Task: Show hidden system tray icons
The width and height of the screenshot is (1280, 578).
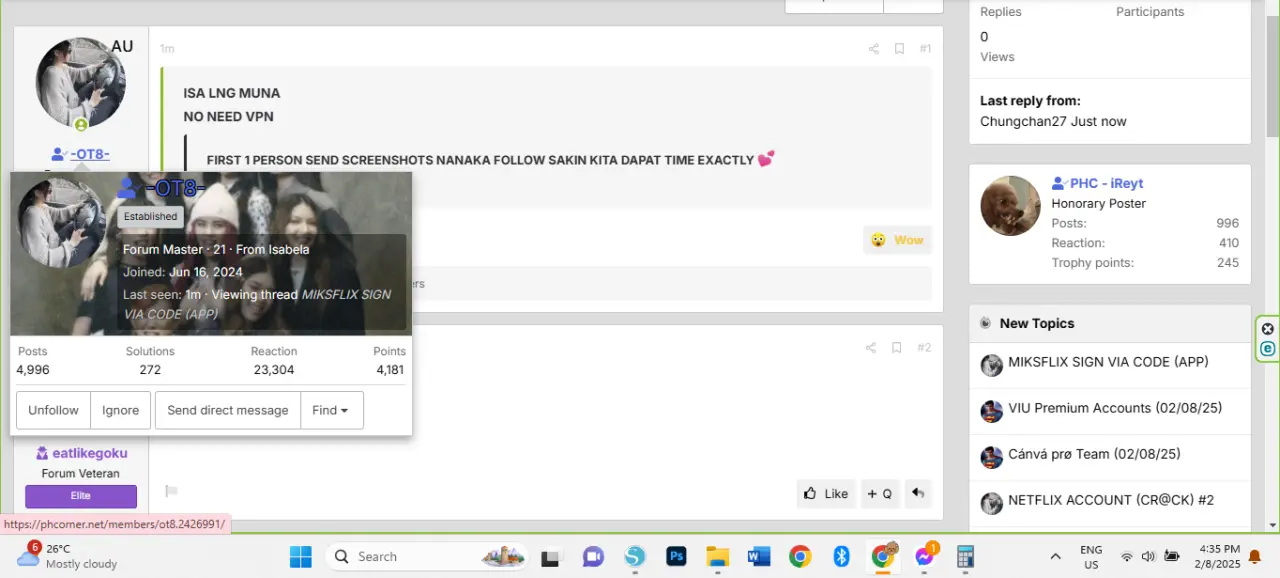Action: 1055,556
